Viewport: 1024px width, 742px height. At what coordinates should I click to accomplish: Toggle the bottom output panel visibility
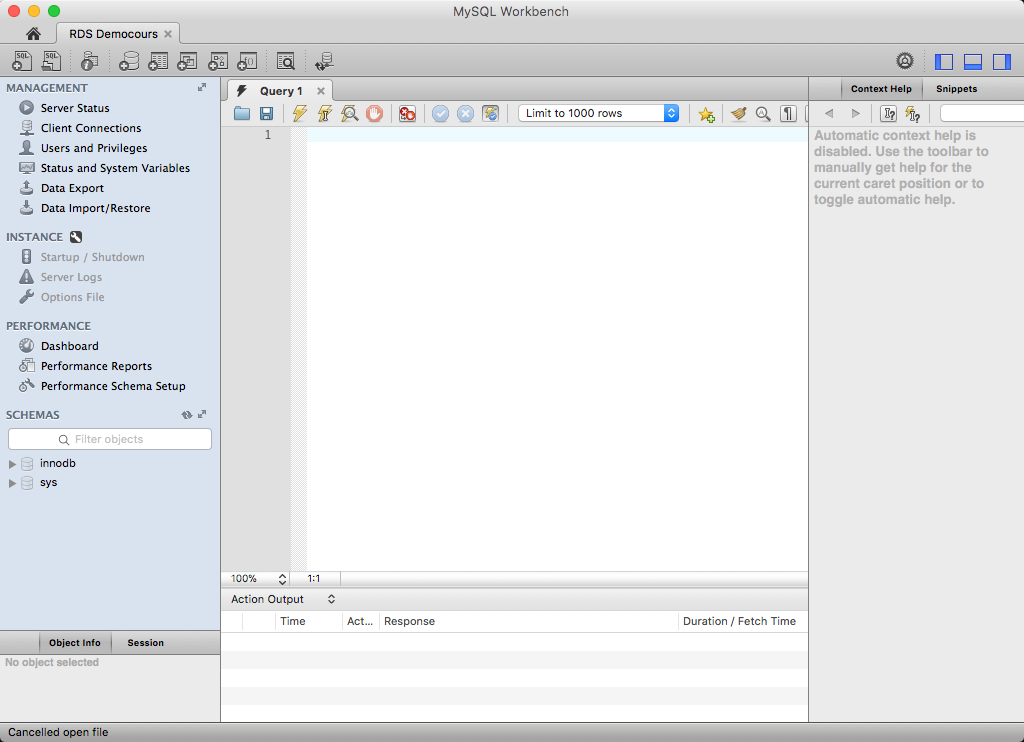(x=973, y=62)
